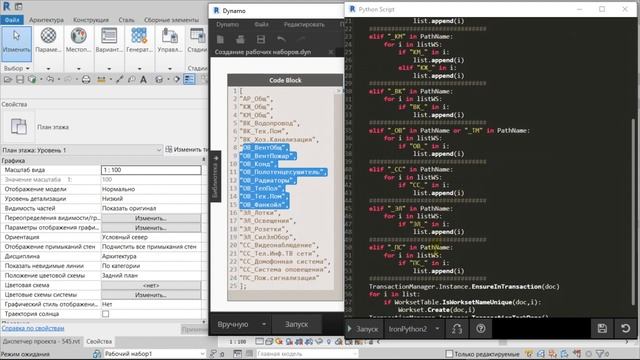The height and width of the screenshot is (360, 640).
Task: Open the Управление (Manage) links tool
Action: [x=169, y=41]
